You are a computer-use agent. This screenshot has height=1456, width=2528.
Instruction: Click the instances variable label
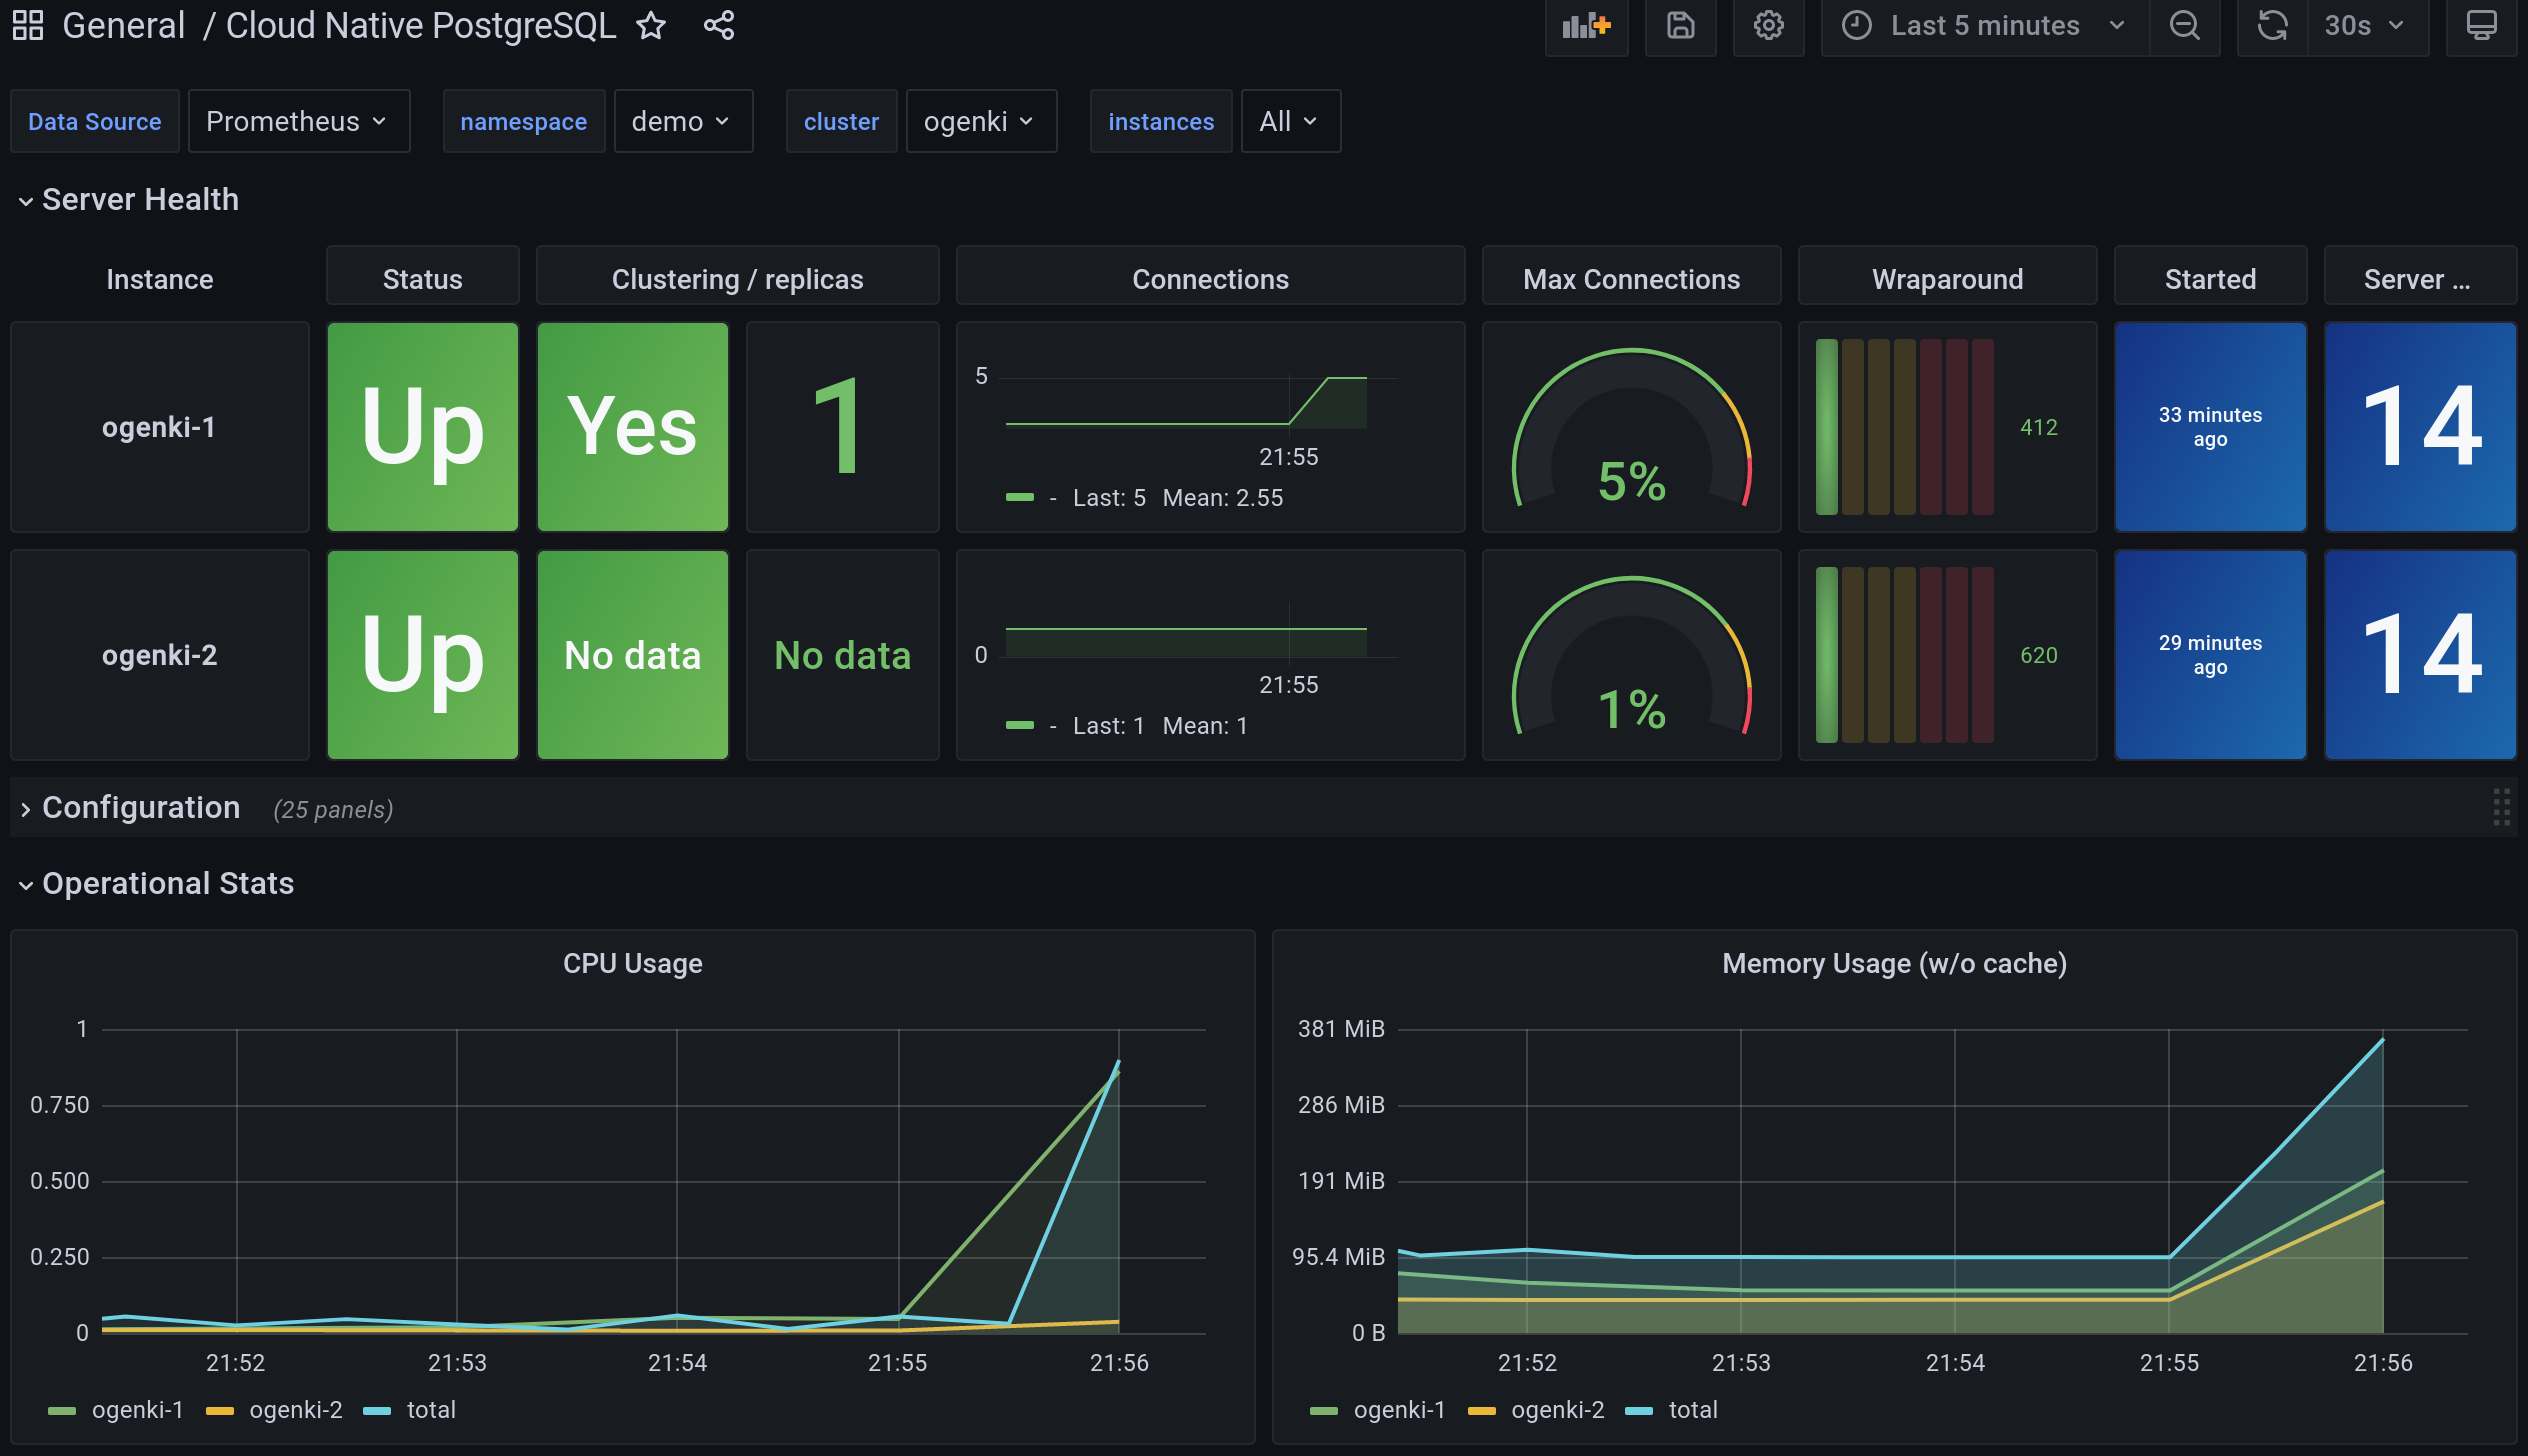[1160, 121]
